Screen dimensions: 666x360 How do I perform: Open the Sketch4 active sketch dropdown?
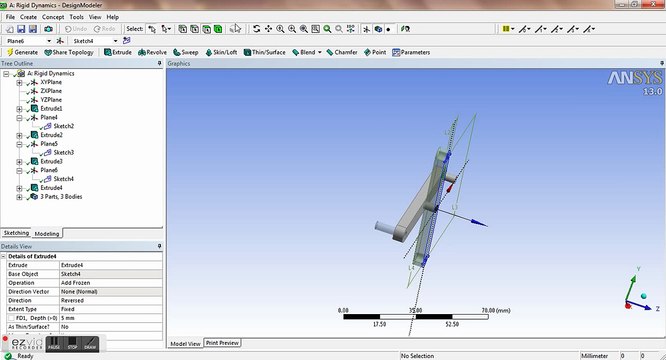(115, 41)
